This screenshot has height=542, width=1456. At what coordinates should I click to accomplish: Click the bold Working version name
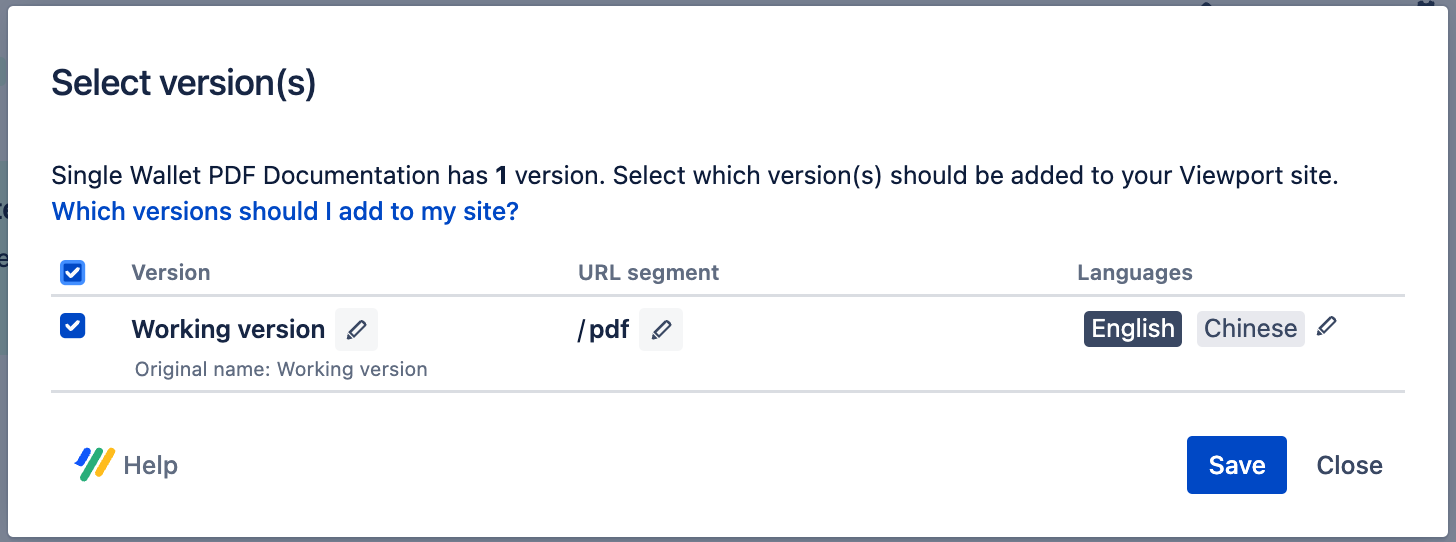pyautogui.click(x=228, y=329)
